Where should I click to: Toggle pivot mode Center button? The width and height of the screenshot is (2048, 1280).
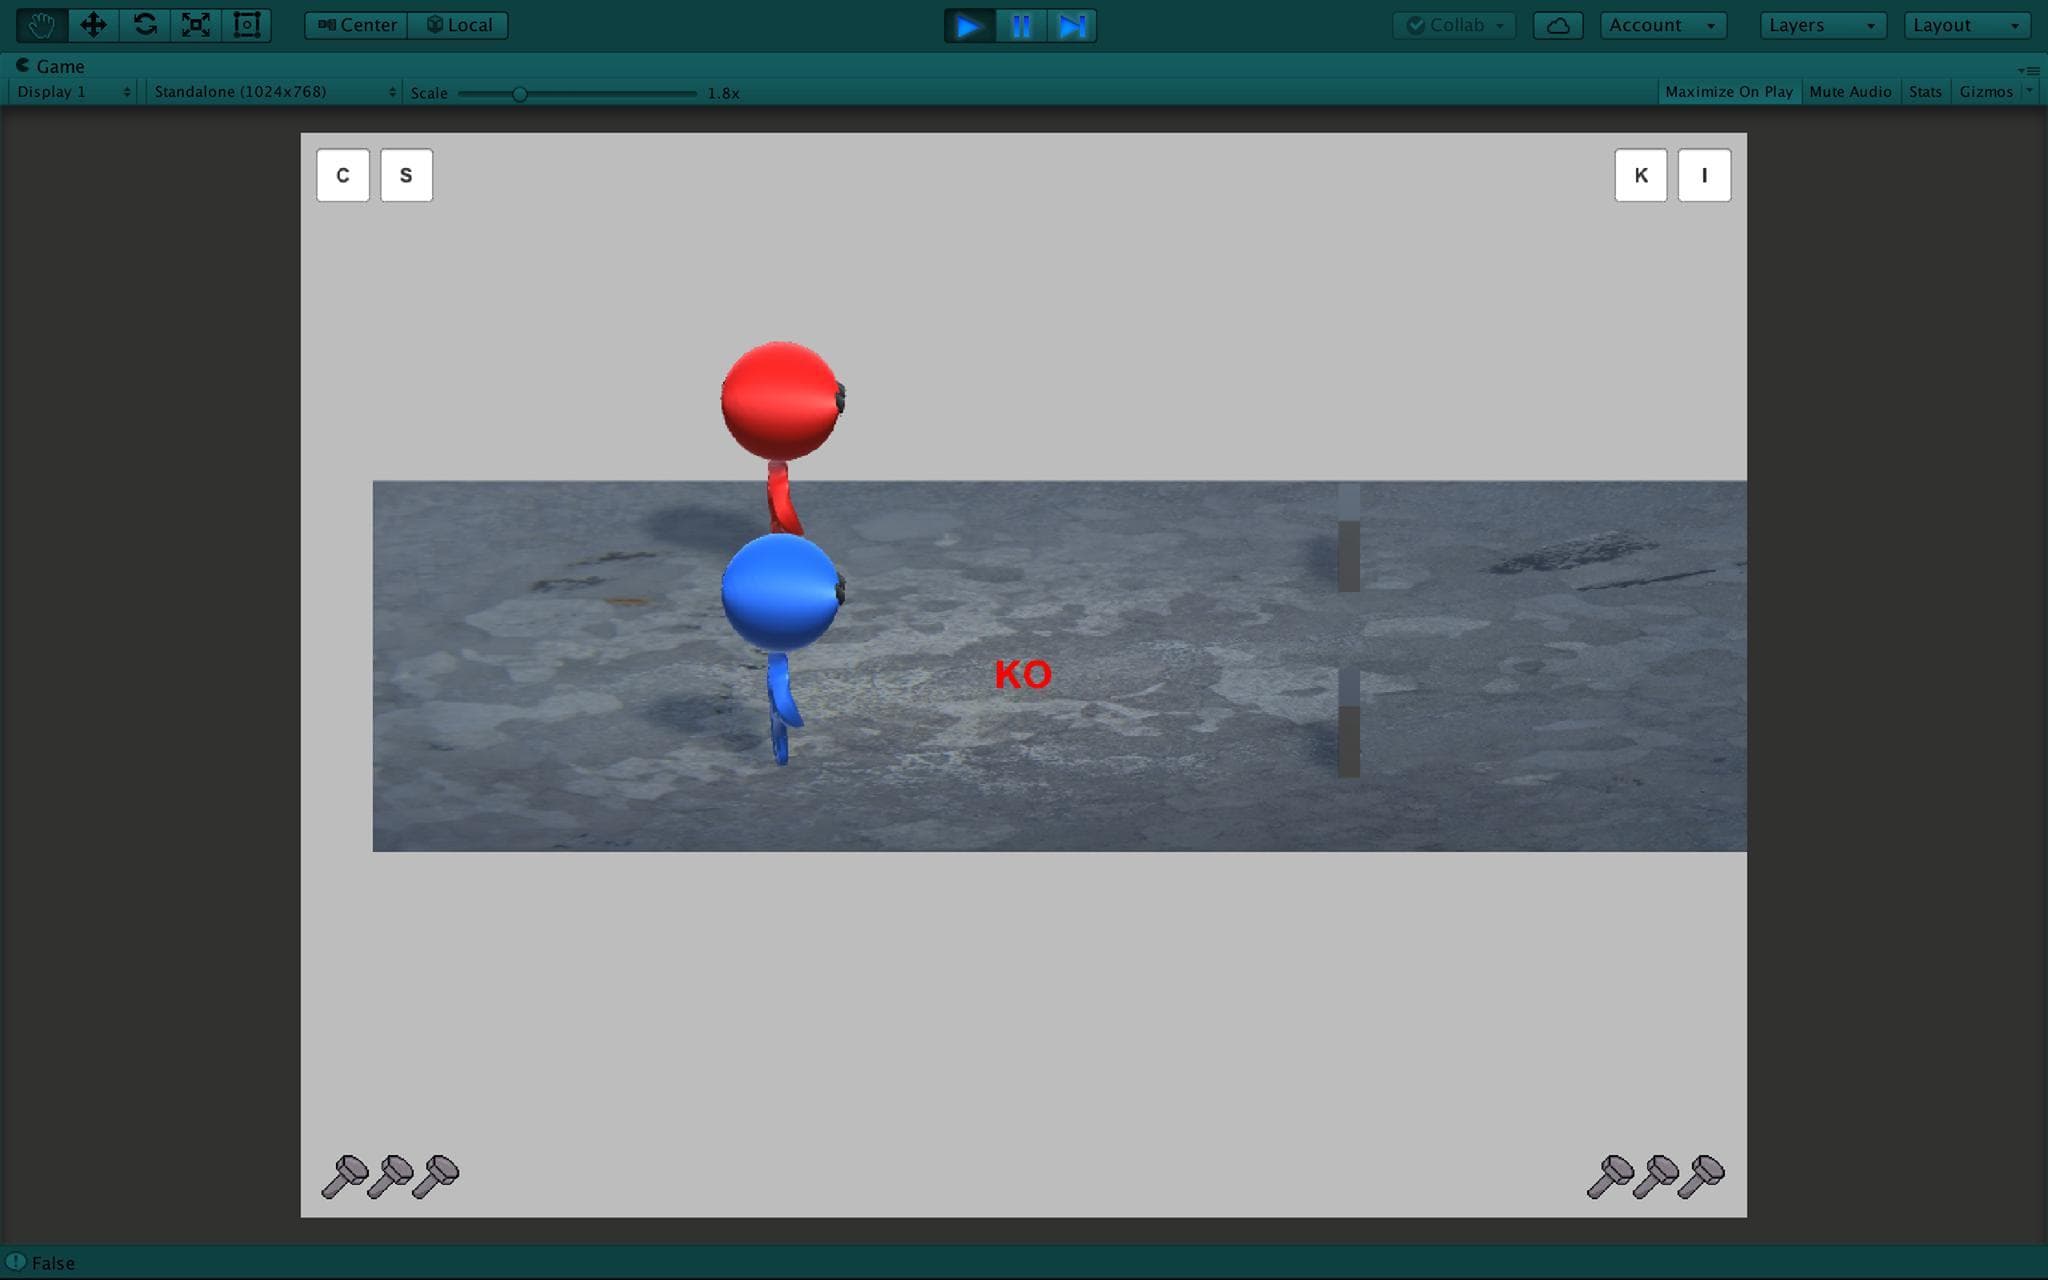pos(357,25)
